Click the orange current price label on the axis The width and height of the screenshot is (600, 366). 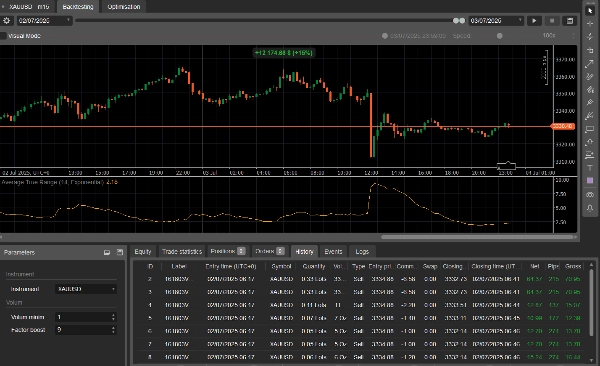click(562, 126)
